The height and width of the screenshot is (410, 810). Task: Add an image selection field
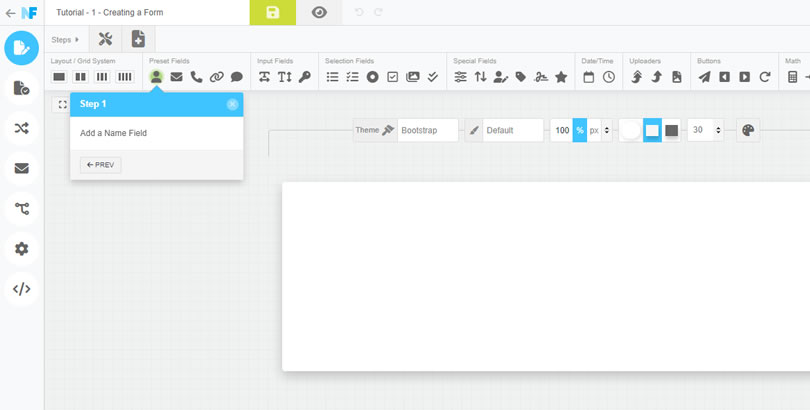click(x=413, y=77)
